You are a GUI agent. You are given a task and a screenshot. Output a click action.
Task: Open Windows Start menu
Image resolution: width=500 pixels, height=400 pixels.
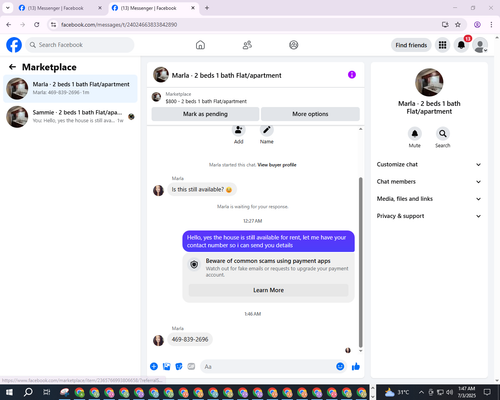click(x=9, y=392)
